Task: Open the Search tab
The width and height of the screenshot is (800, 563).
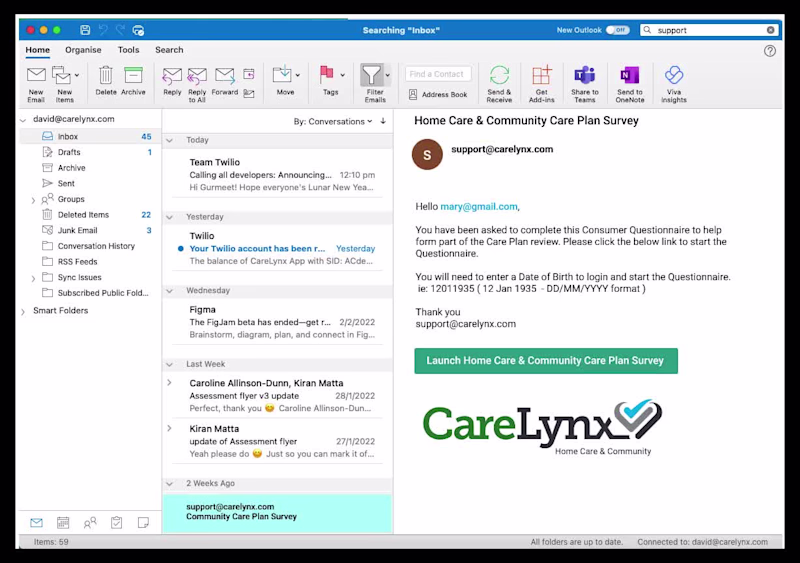Action: pyautogui.click(x=169, y=50)
